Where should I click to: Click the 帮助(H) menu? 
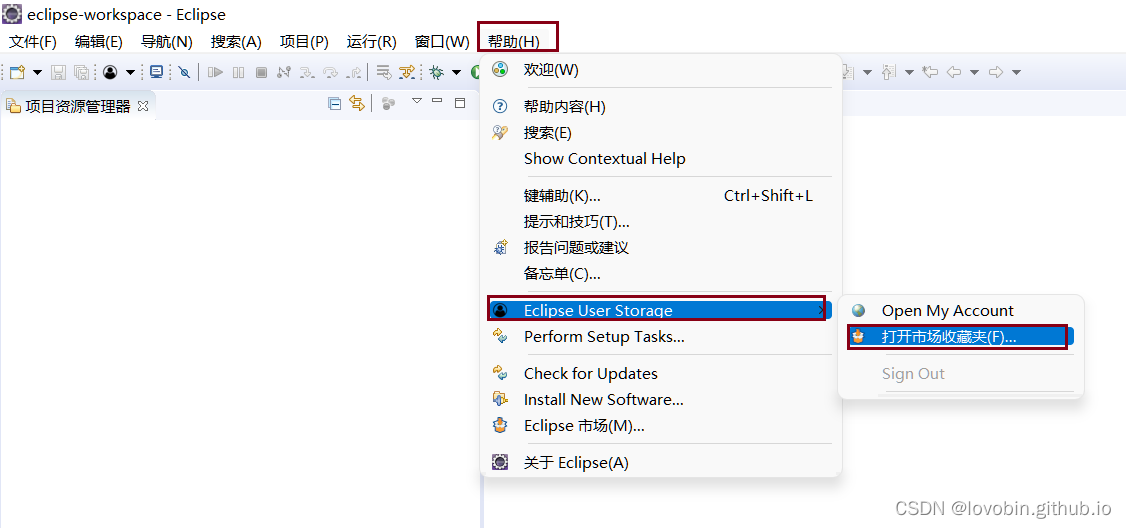tap(513, 41)
